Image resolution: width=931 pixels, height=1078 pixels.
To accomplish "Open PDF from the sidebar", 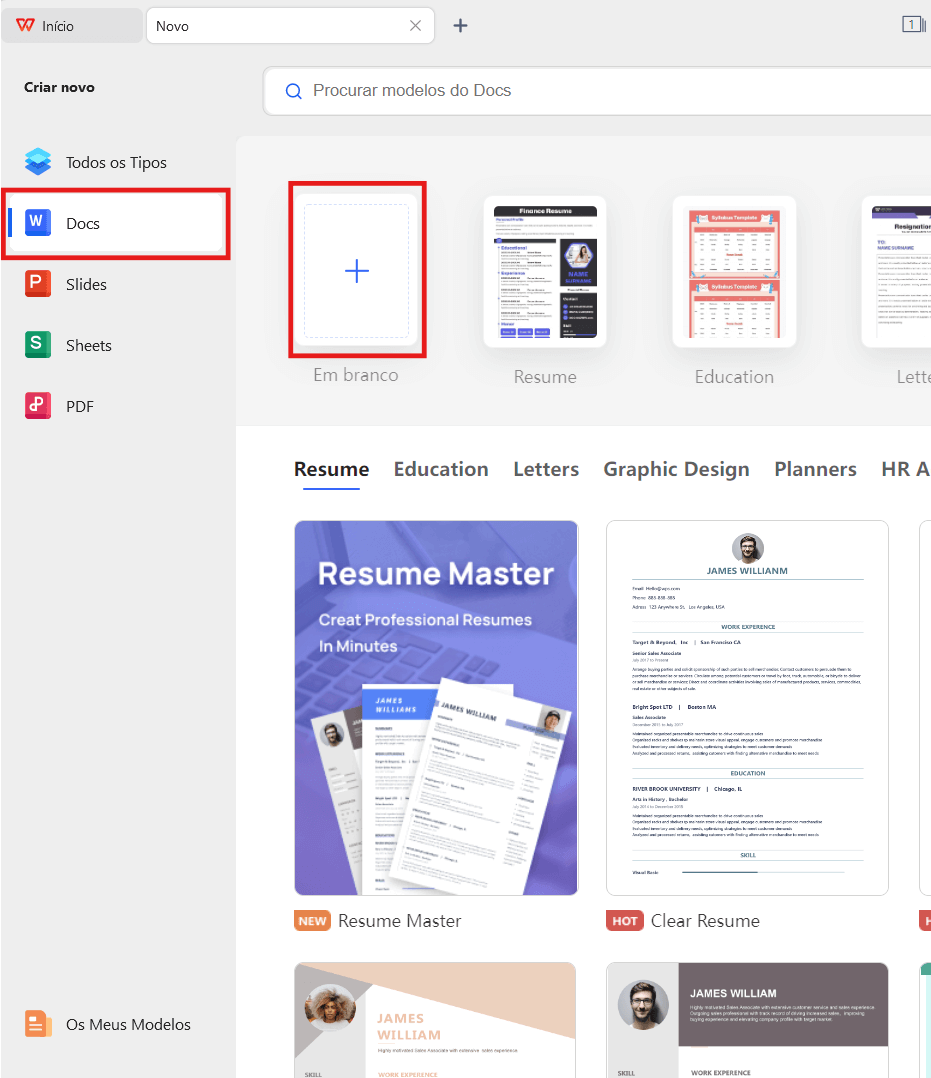I will 116,406.
